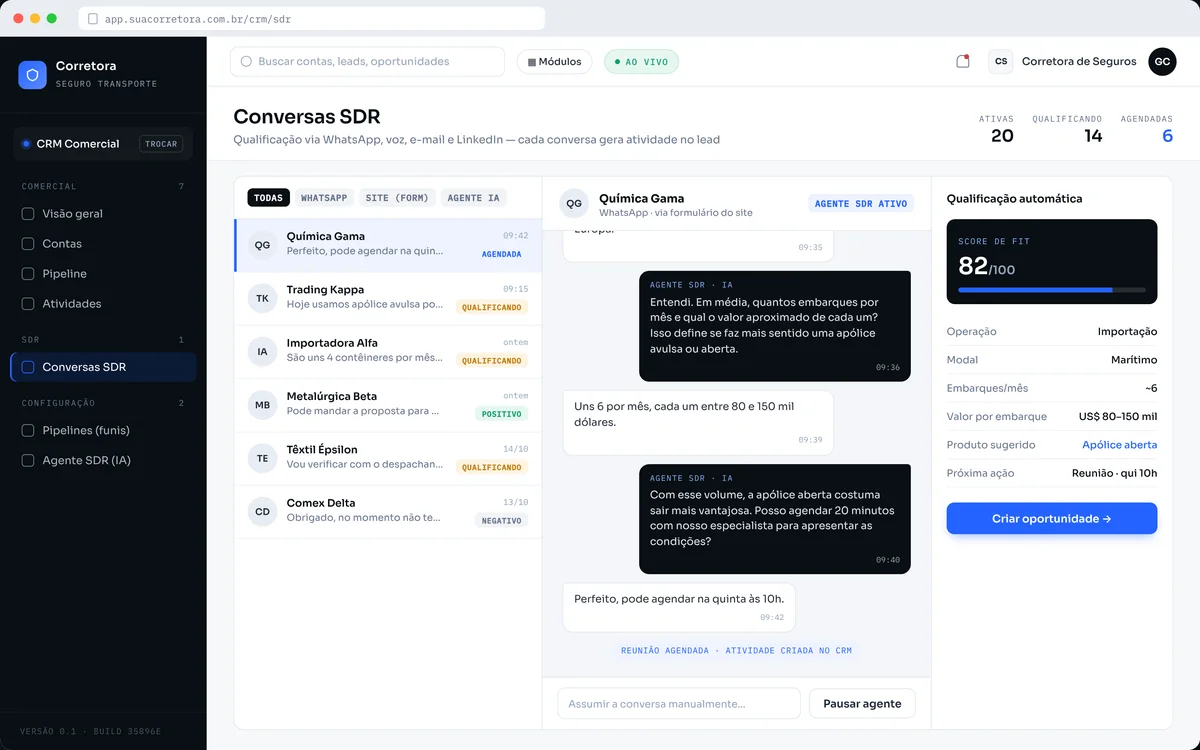
Task: Follow the Apólice aberta link
Action: coord(1120,445)
